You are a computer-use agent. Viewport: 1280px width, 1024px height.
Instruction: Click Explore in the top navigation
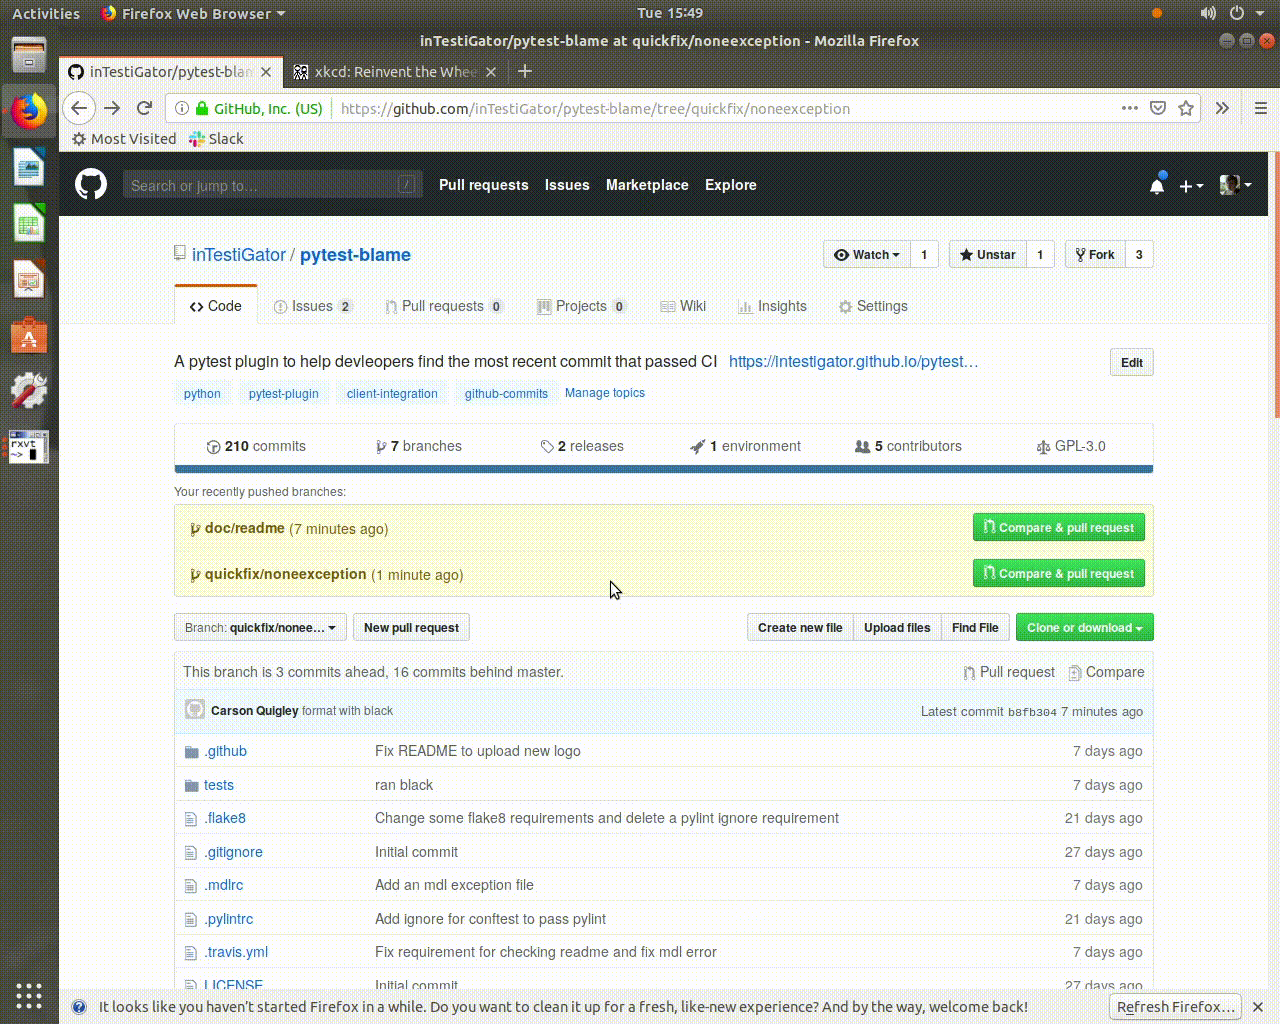(x=731, y=185)
